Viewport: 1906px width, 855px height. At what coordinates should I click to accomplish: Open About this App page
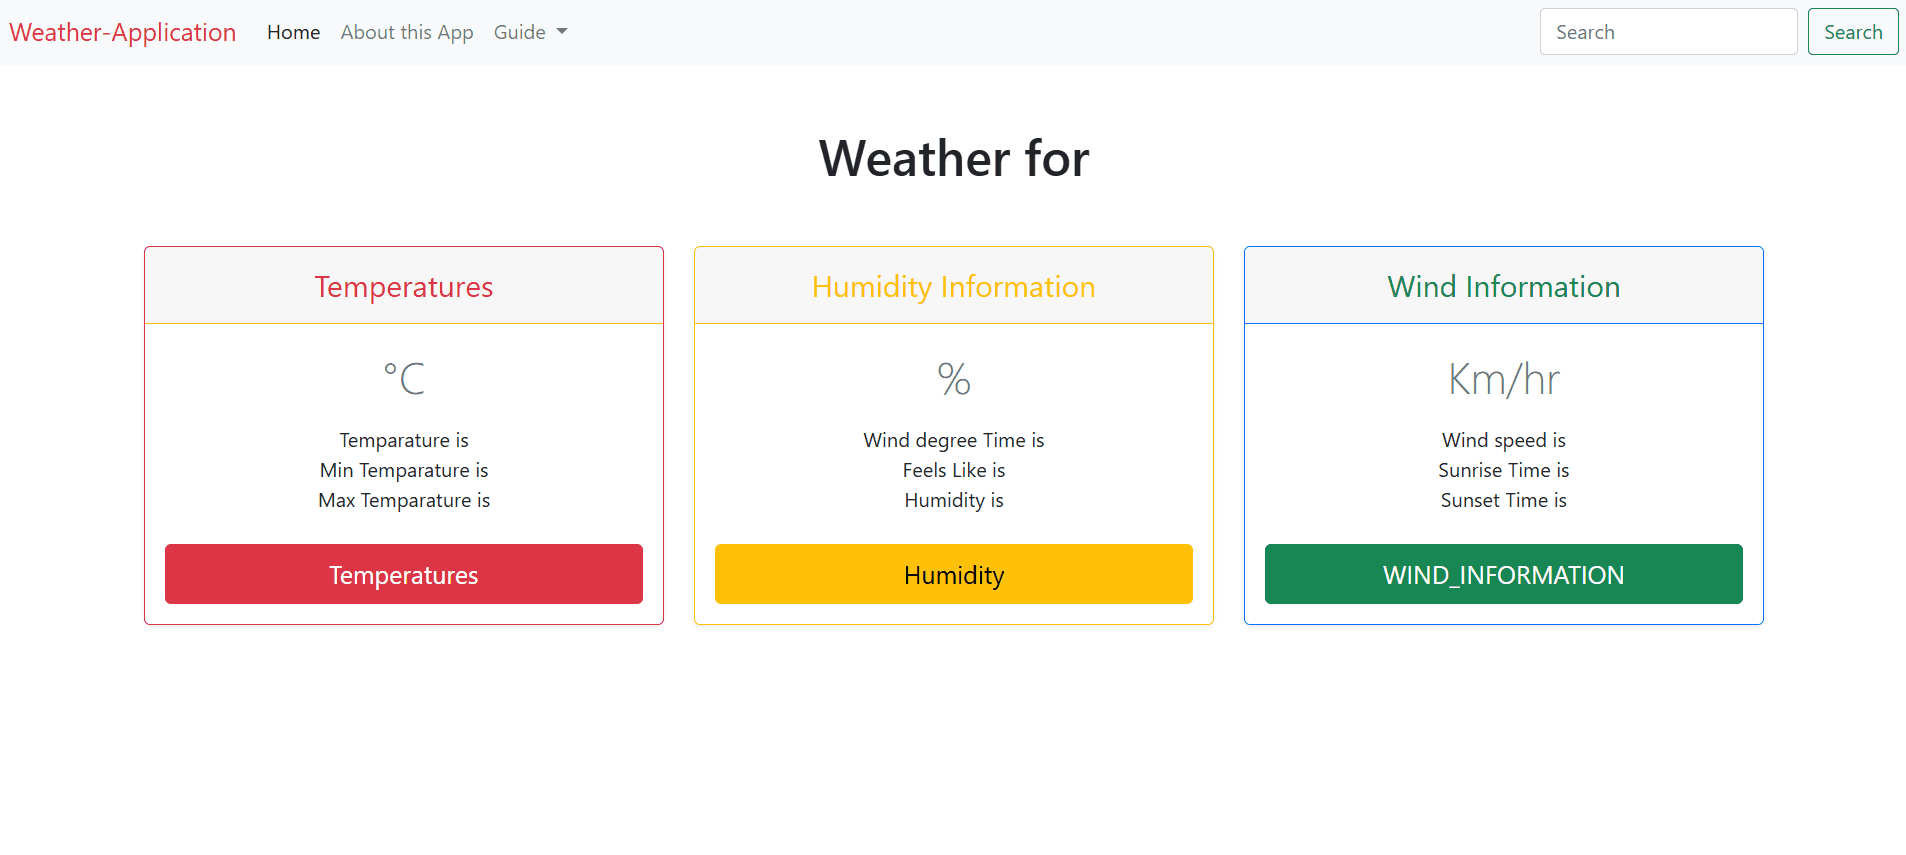click(407, 32)
